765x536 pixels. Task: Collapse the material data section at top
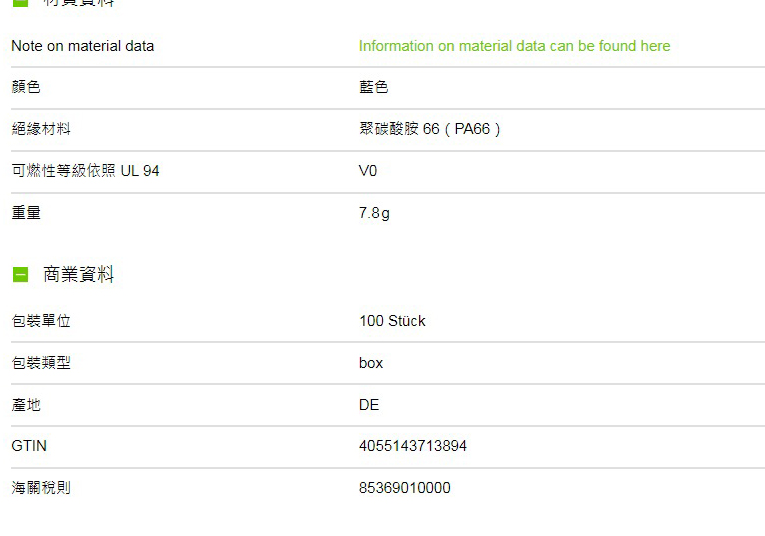(x=20, y=2)
